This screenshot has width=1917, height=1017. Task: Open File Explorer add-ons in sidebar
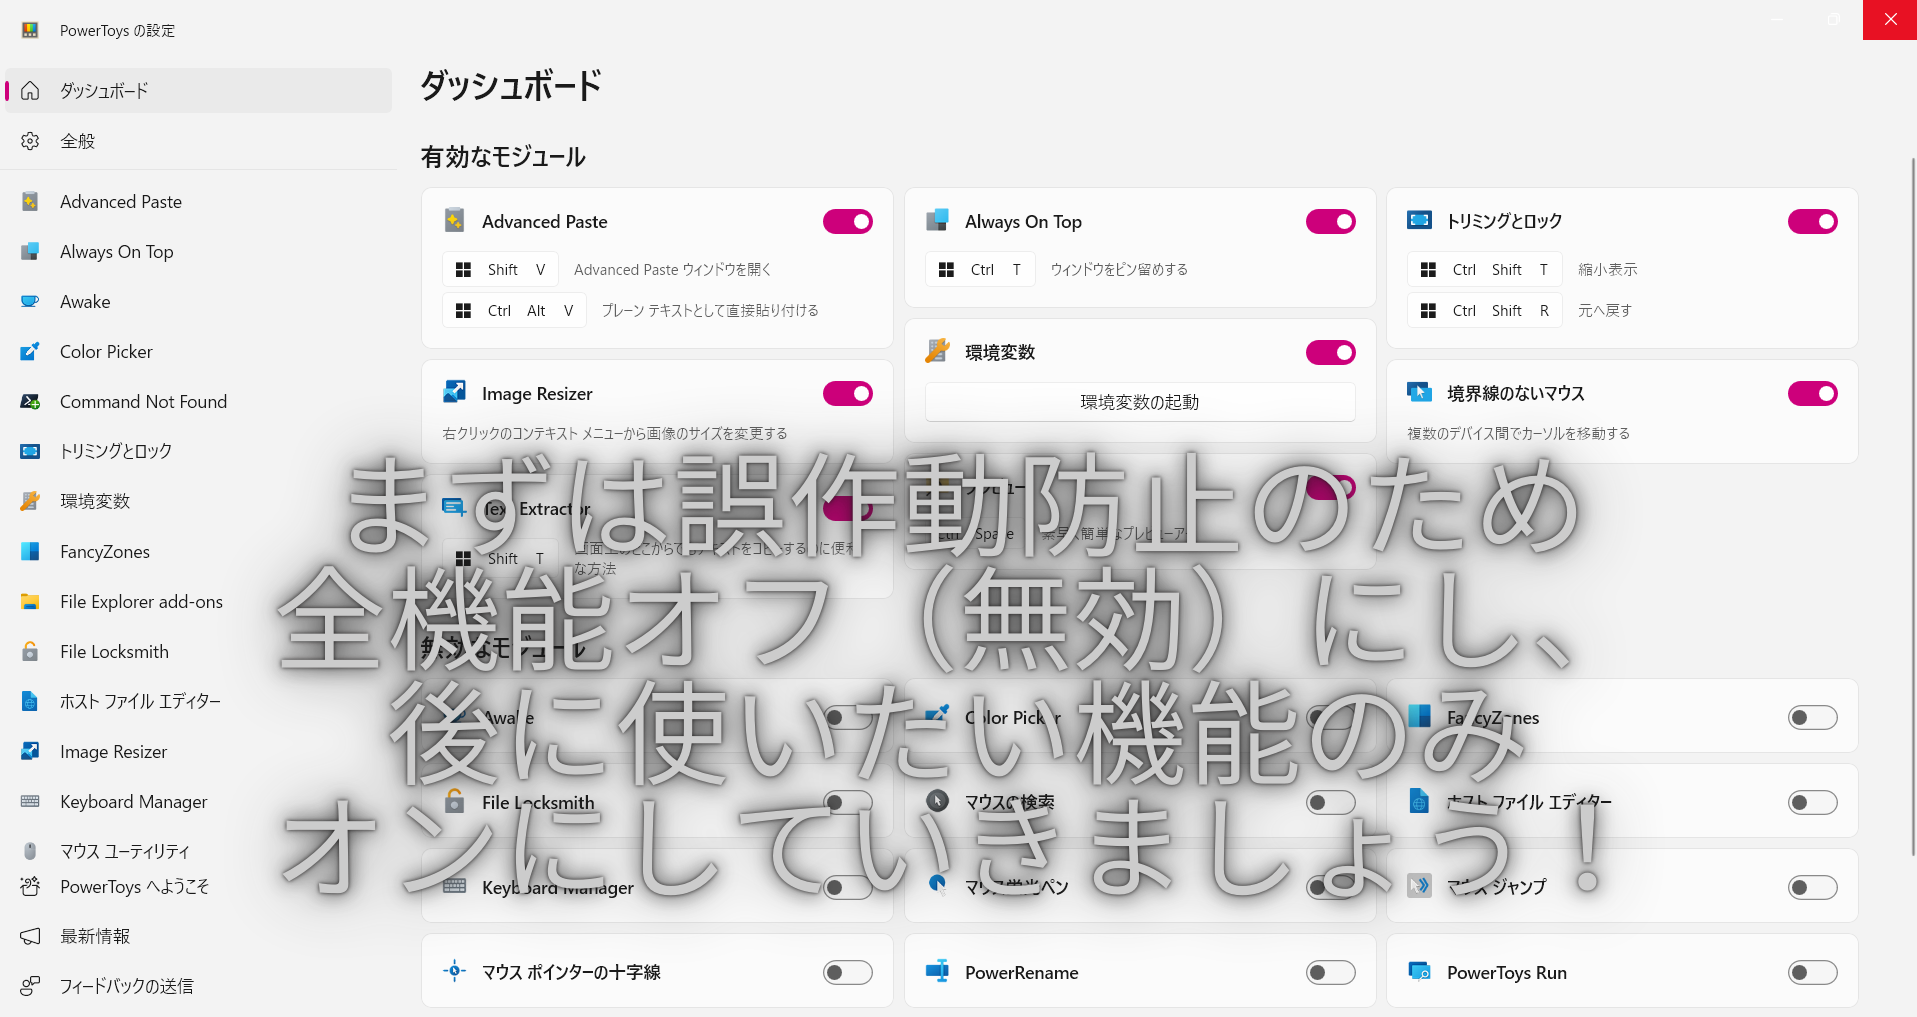[198, 602]
